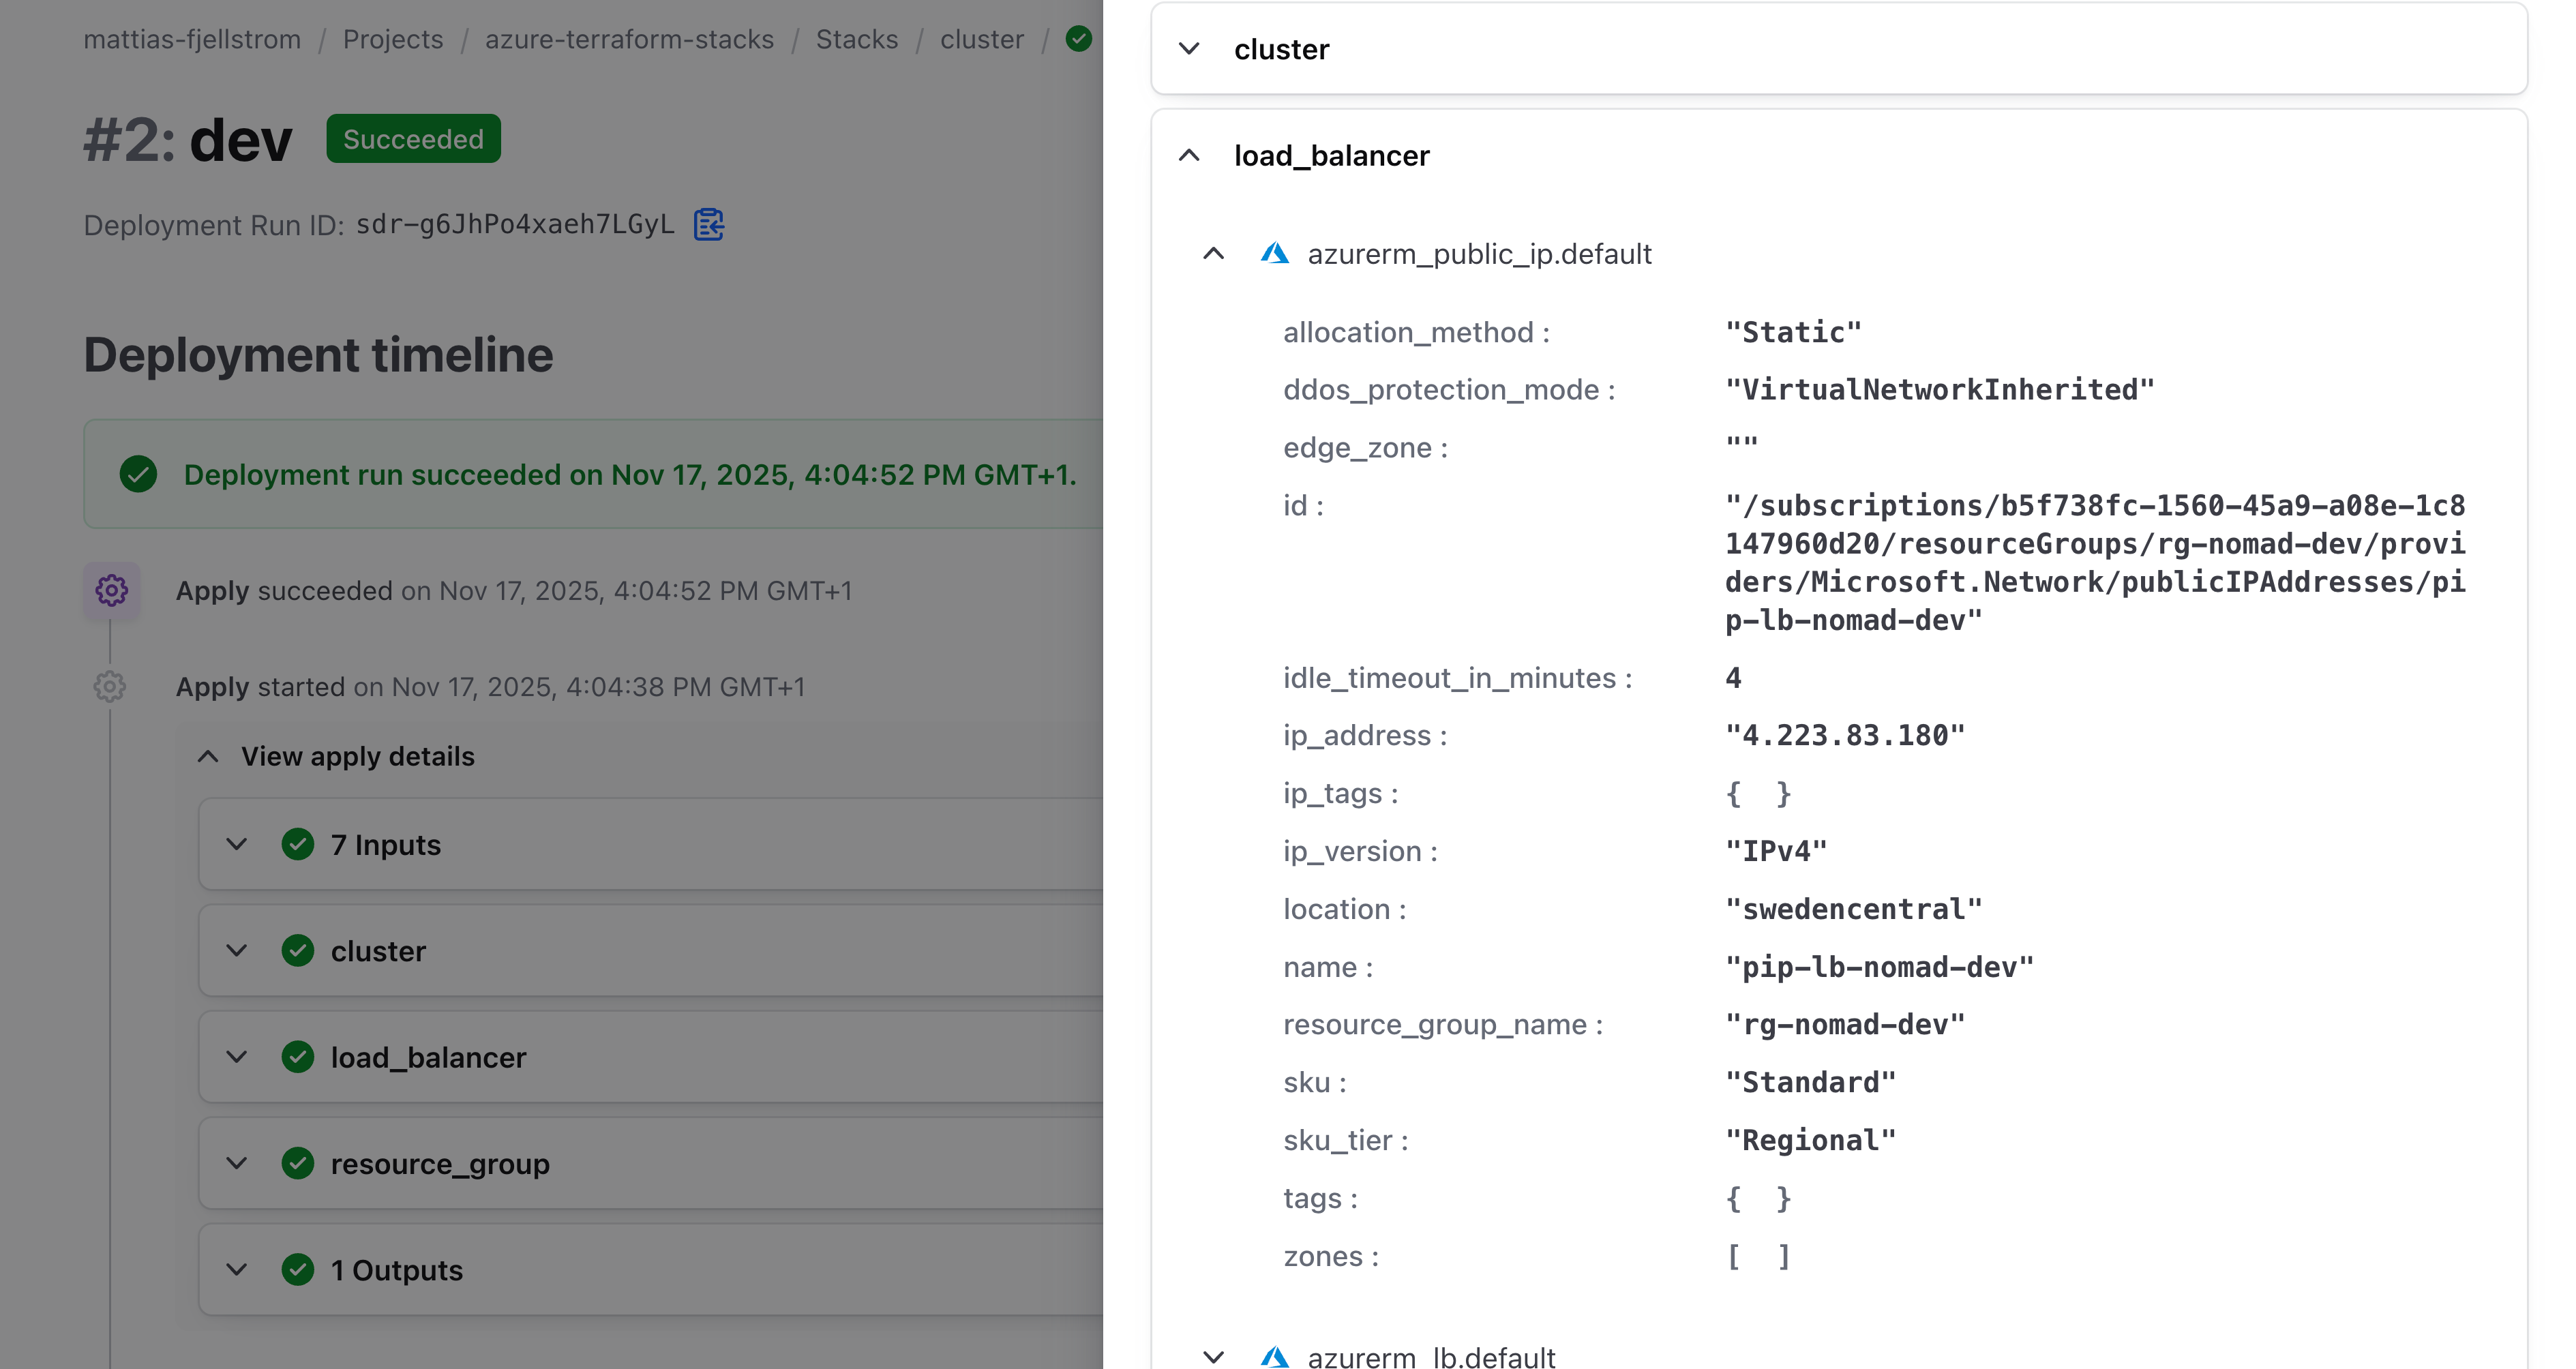Click green check icon in breadcrumb
The width and height of the screenshot is (2576, 1369).
coord(1078,39)
